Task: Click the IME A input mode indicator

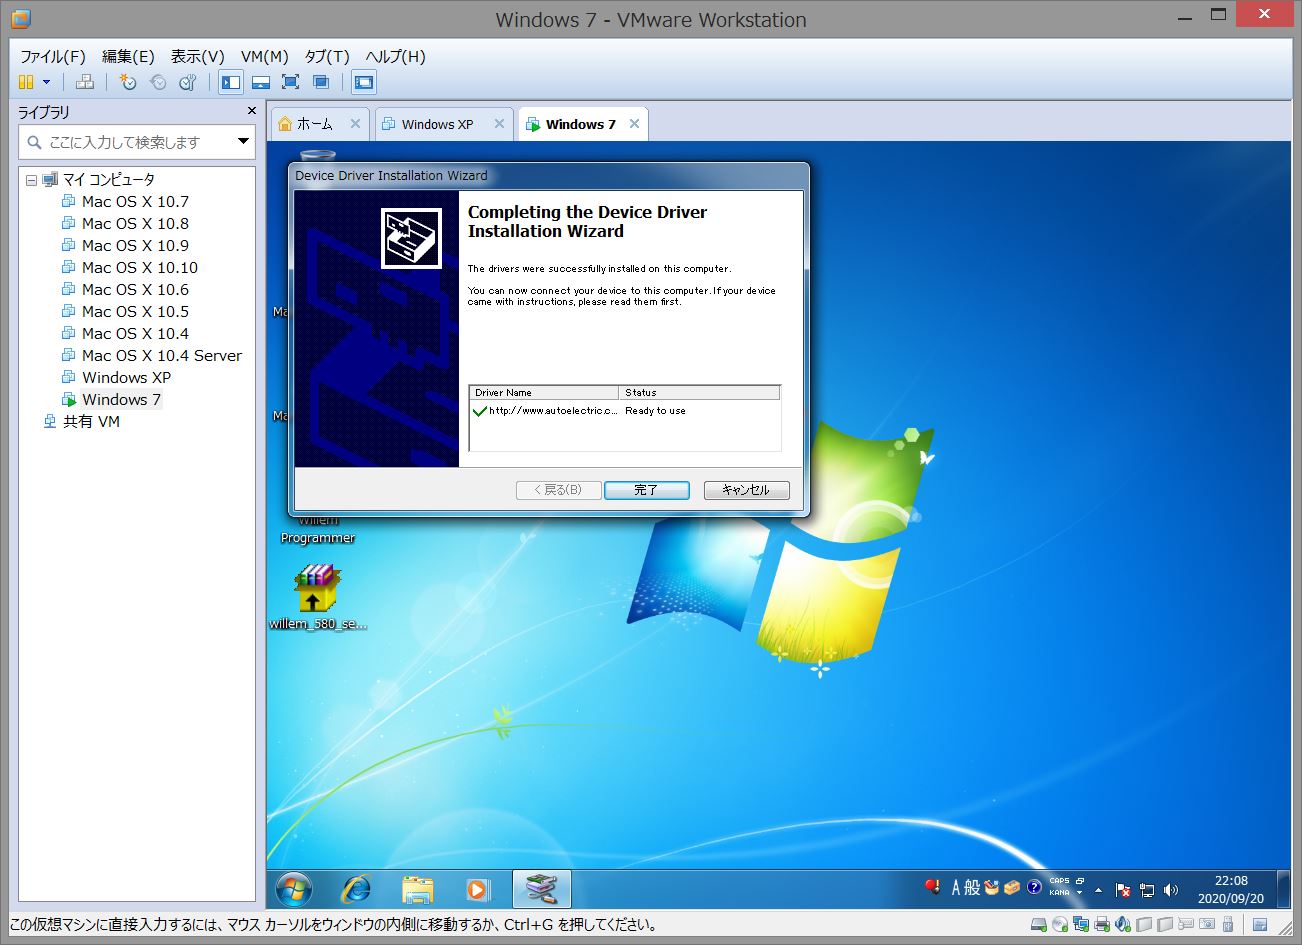Action: coord(957,887)
